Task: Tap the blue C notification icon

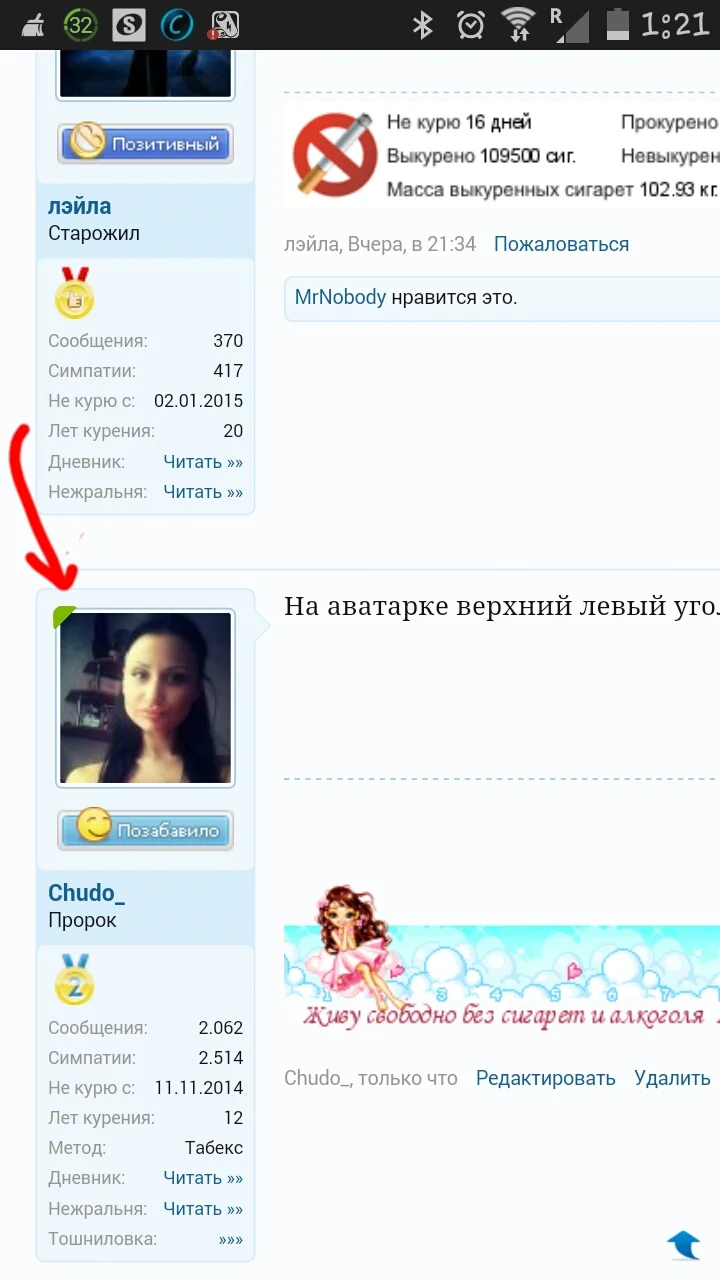Action: tap(177, 25)
